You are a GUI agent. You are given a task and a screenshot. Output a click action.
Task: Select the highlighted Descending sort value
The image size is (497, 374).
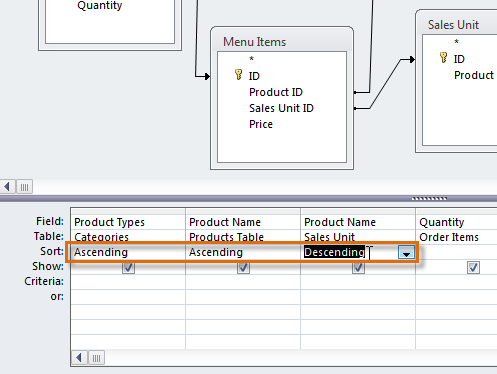[x=334, y=252]
